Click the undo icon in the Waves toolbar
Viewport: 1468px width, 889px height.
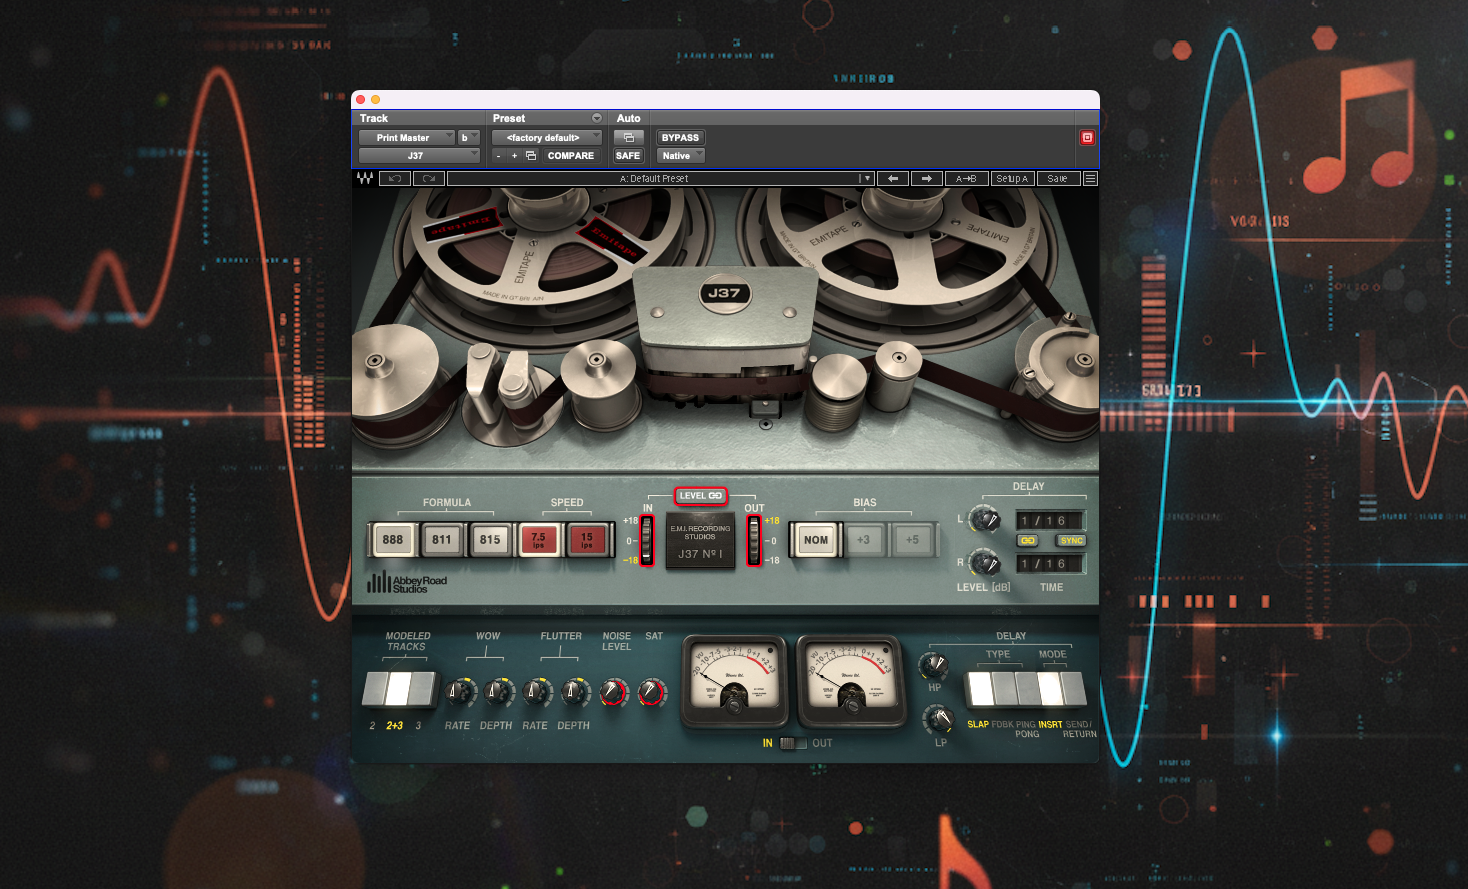coord(394,178)
